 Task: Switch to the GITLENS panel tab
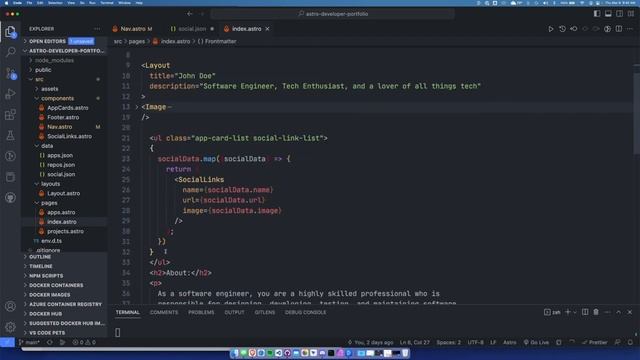(x=264, y=312)
